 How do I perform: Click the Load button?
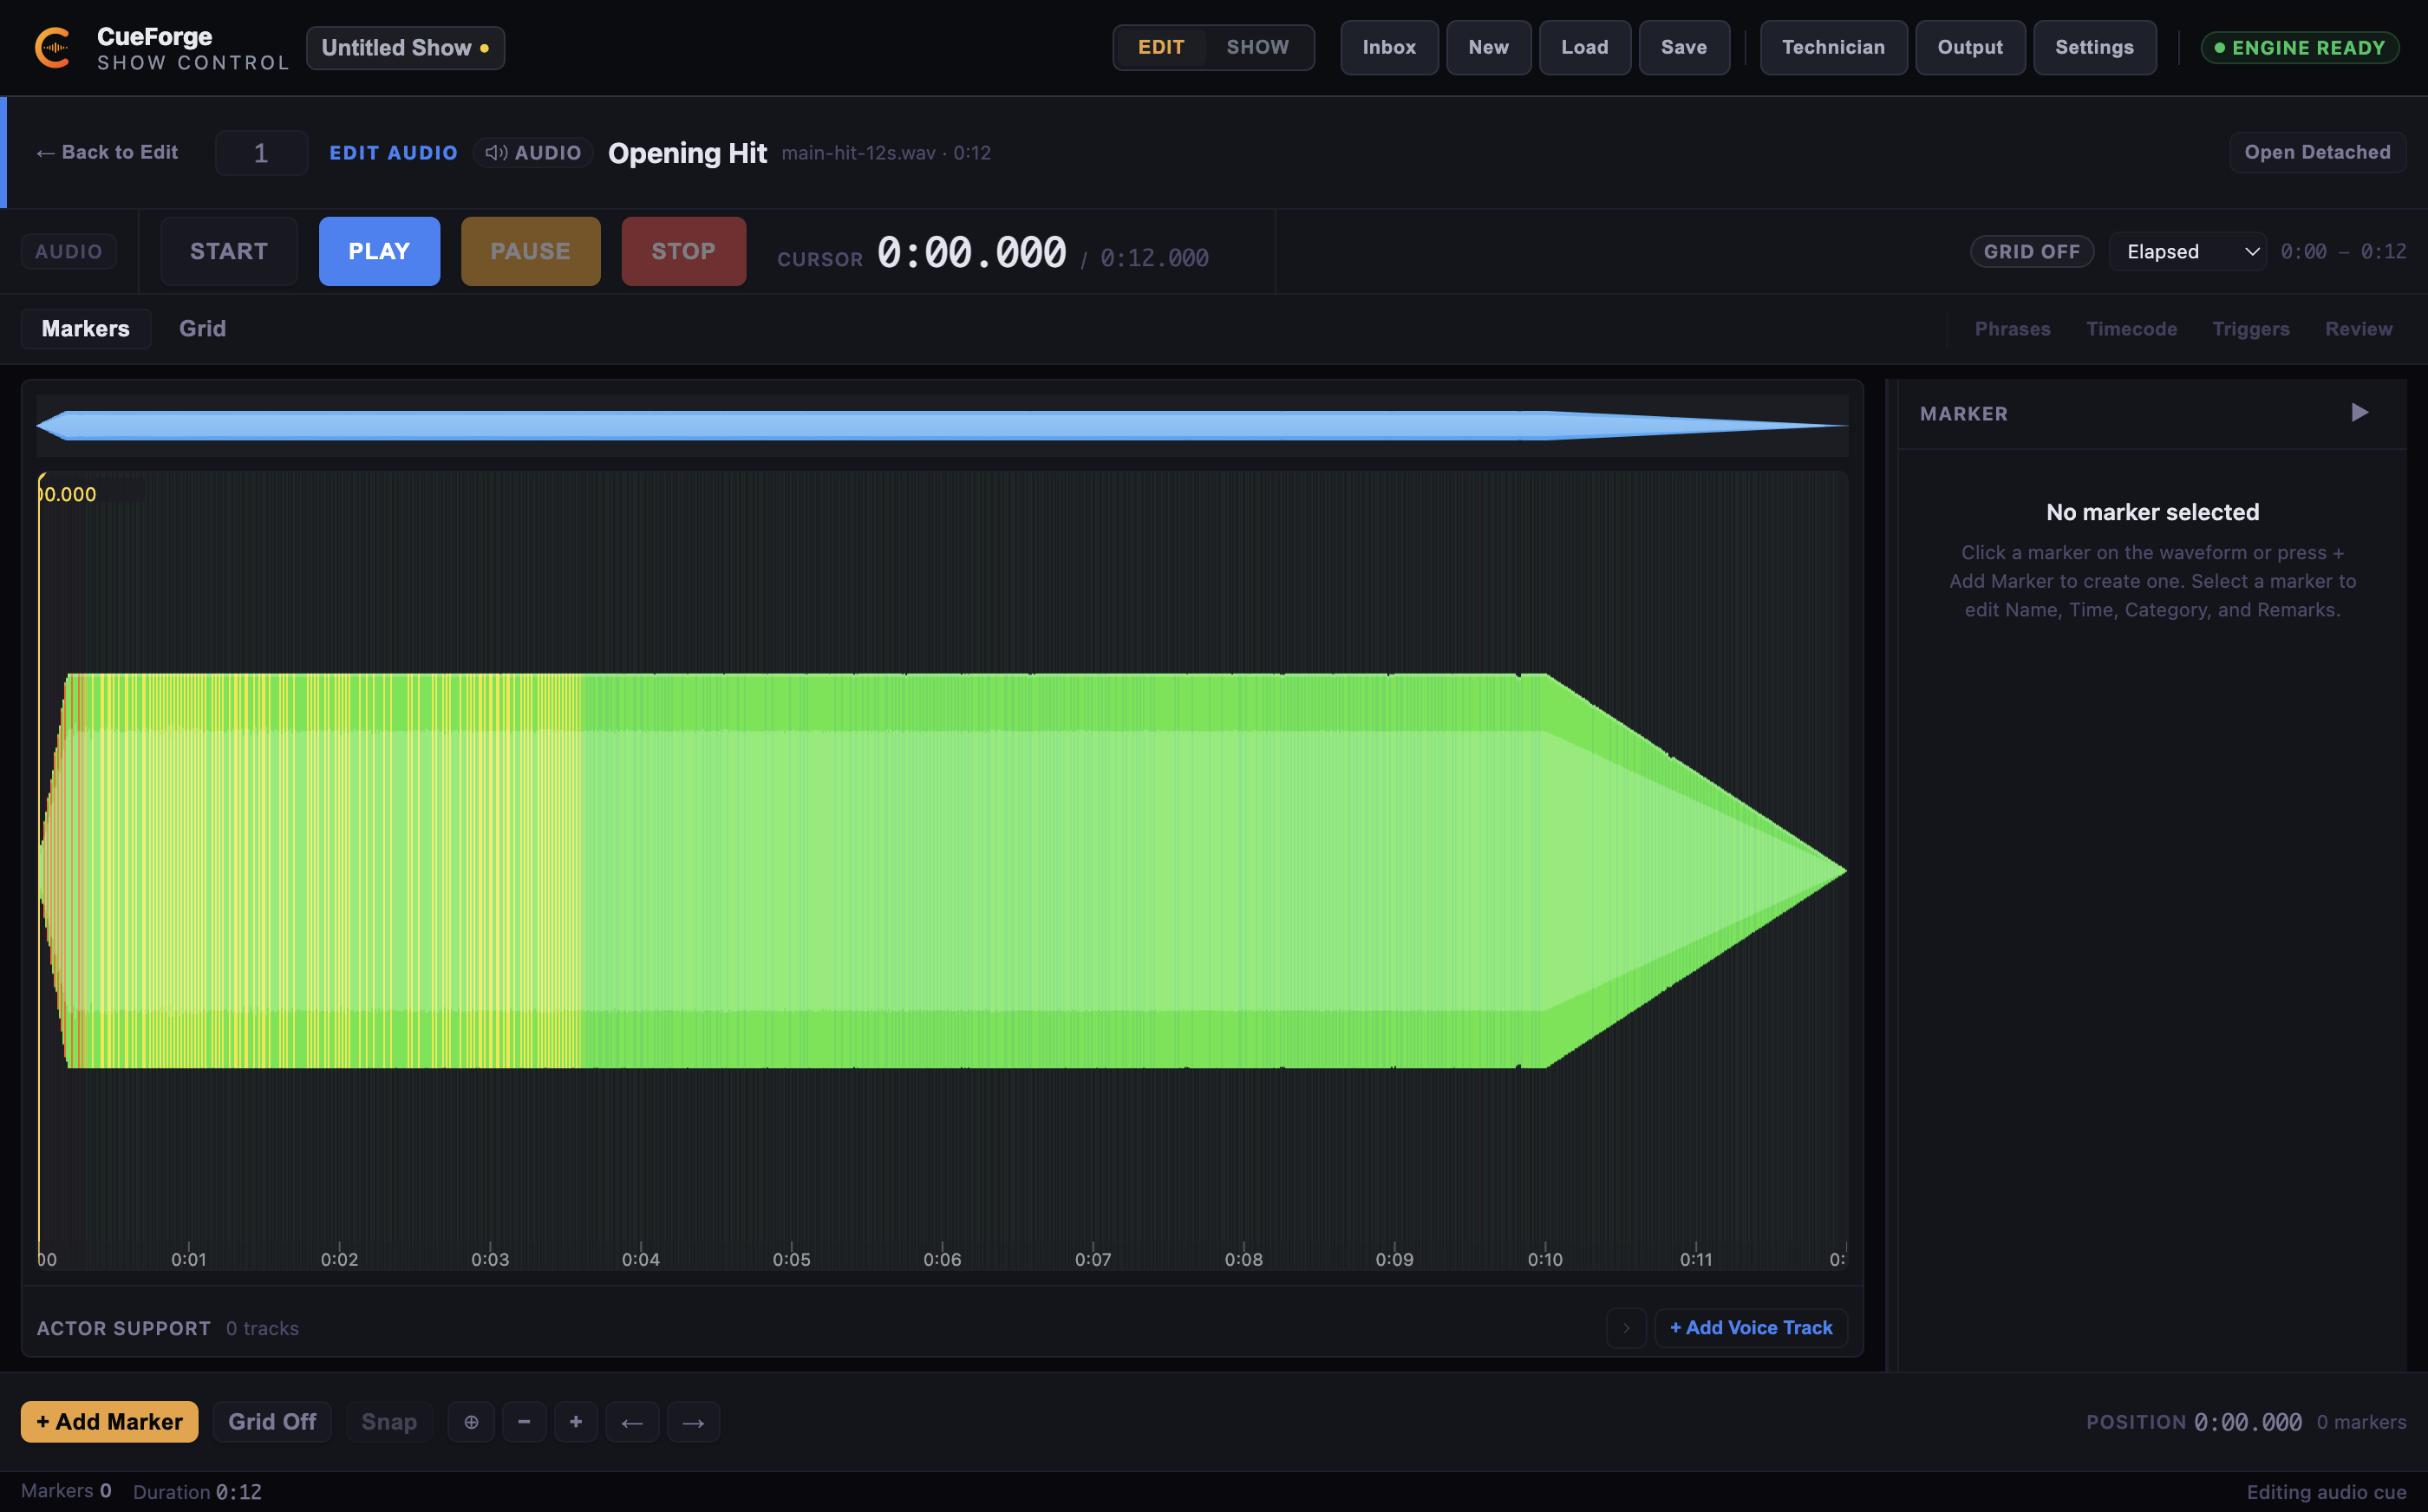pyautogui.click(x=1584, y=47)
